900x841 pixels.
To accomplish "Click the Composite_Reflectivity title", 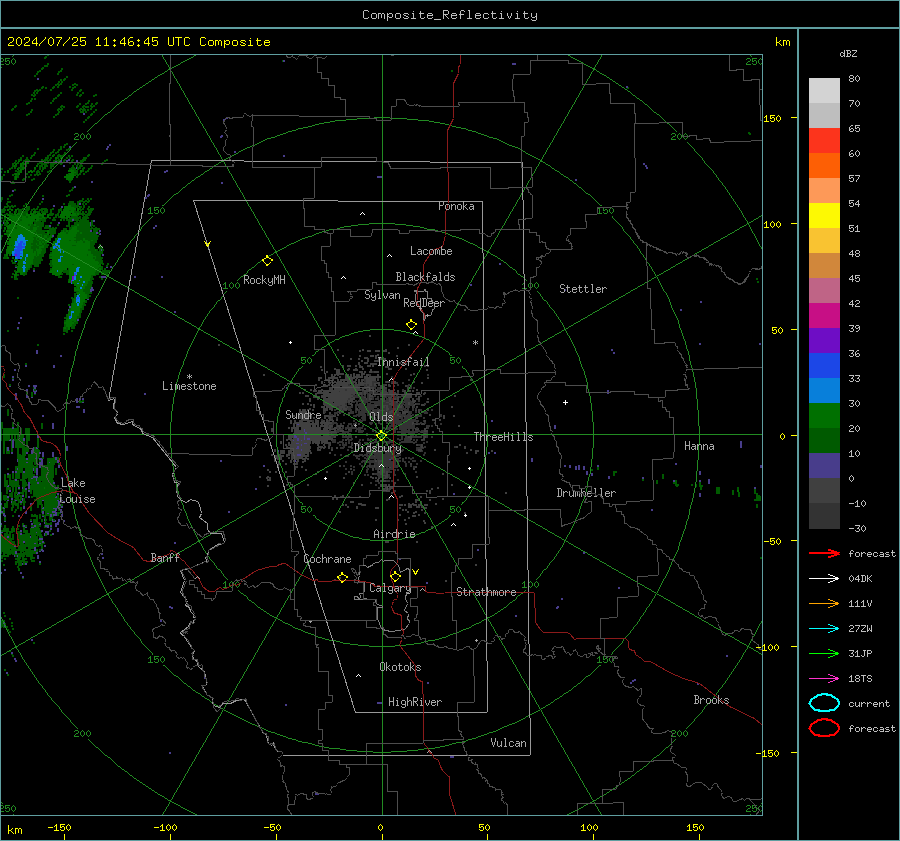I will pos(450,15).
